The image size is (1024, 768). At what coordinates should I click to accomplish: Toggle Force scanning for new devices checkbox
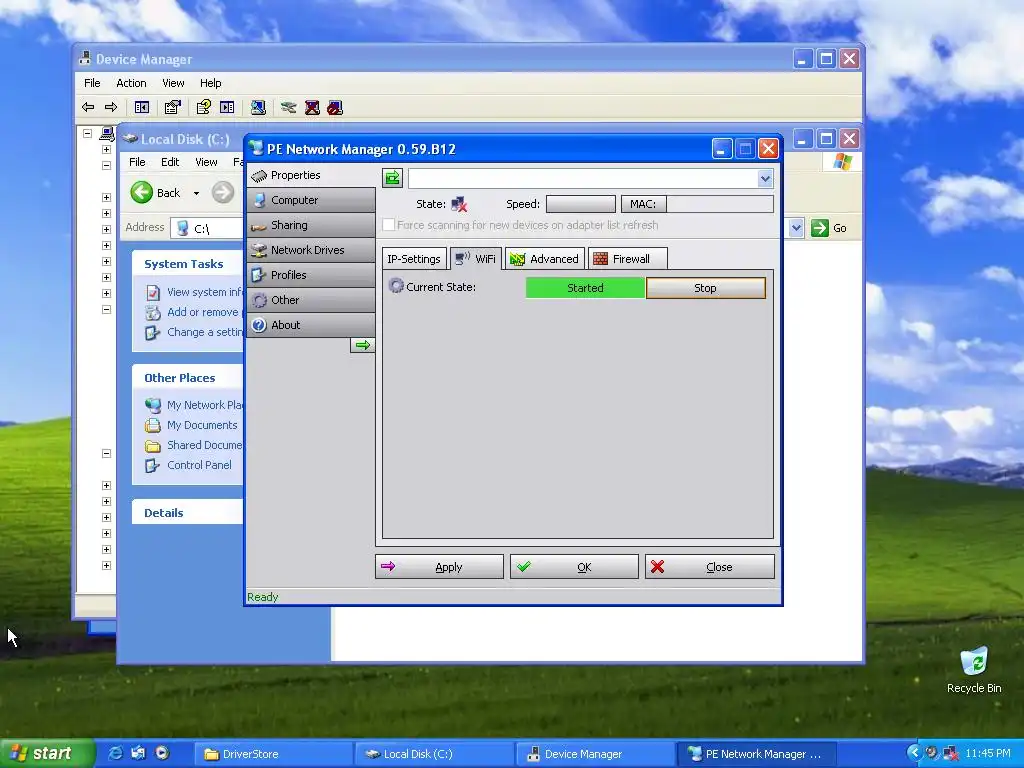(389, 225)
